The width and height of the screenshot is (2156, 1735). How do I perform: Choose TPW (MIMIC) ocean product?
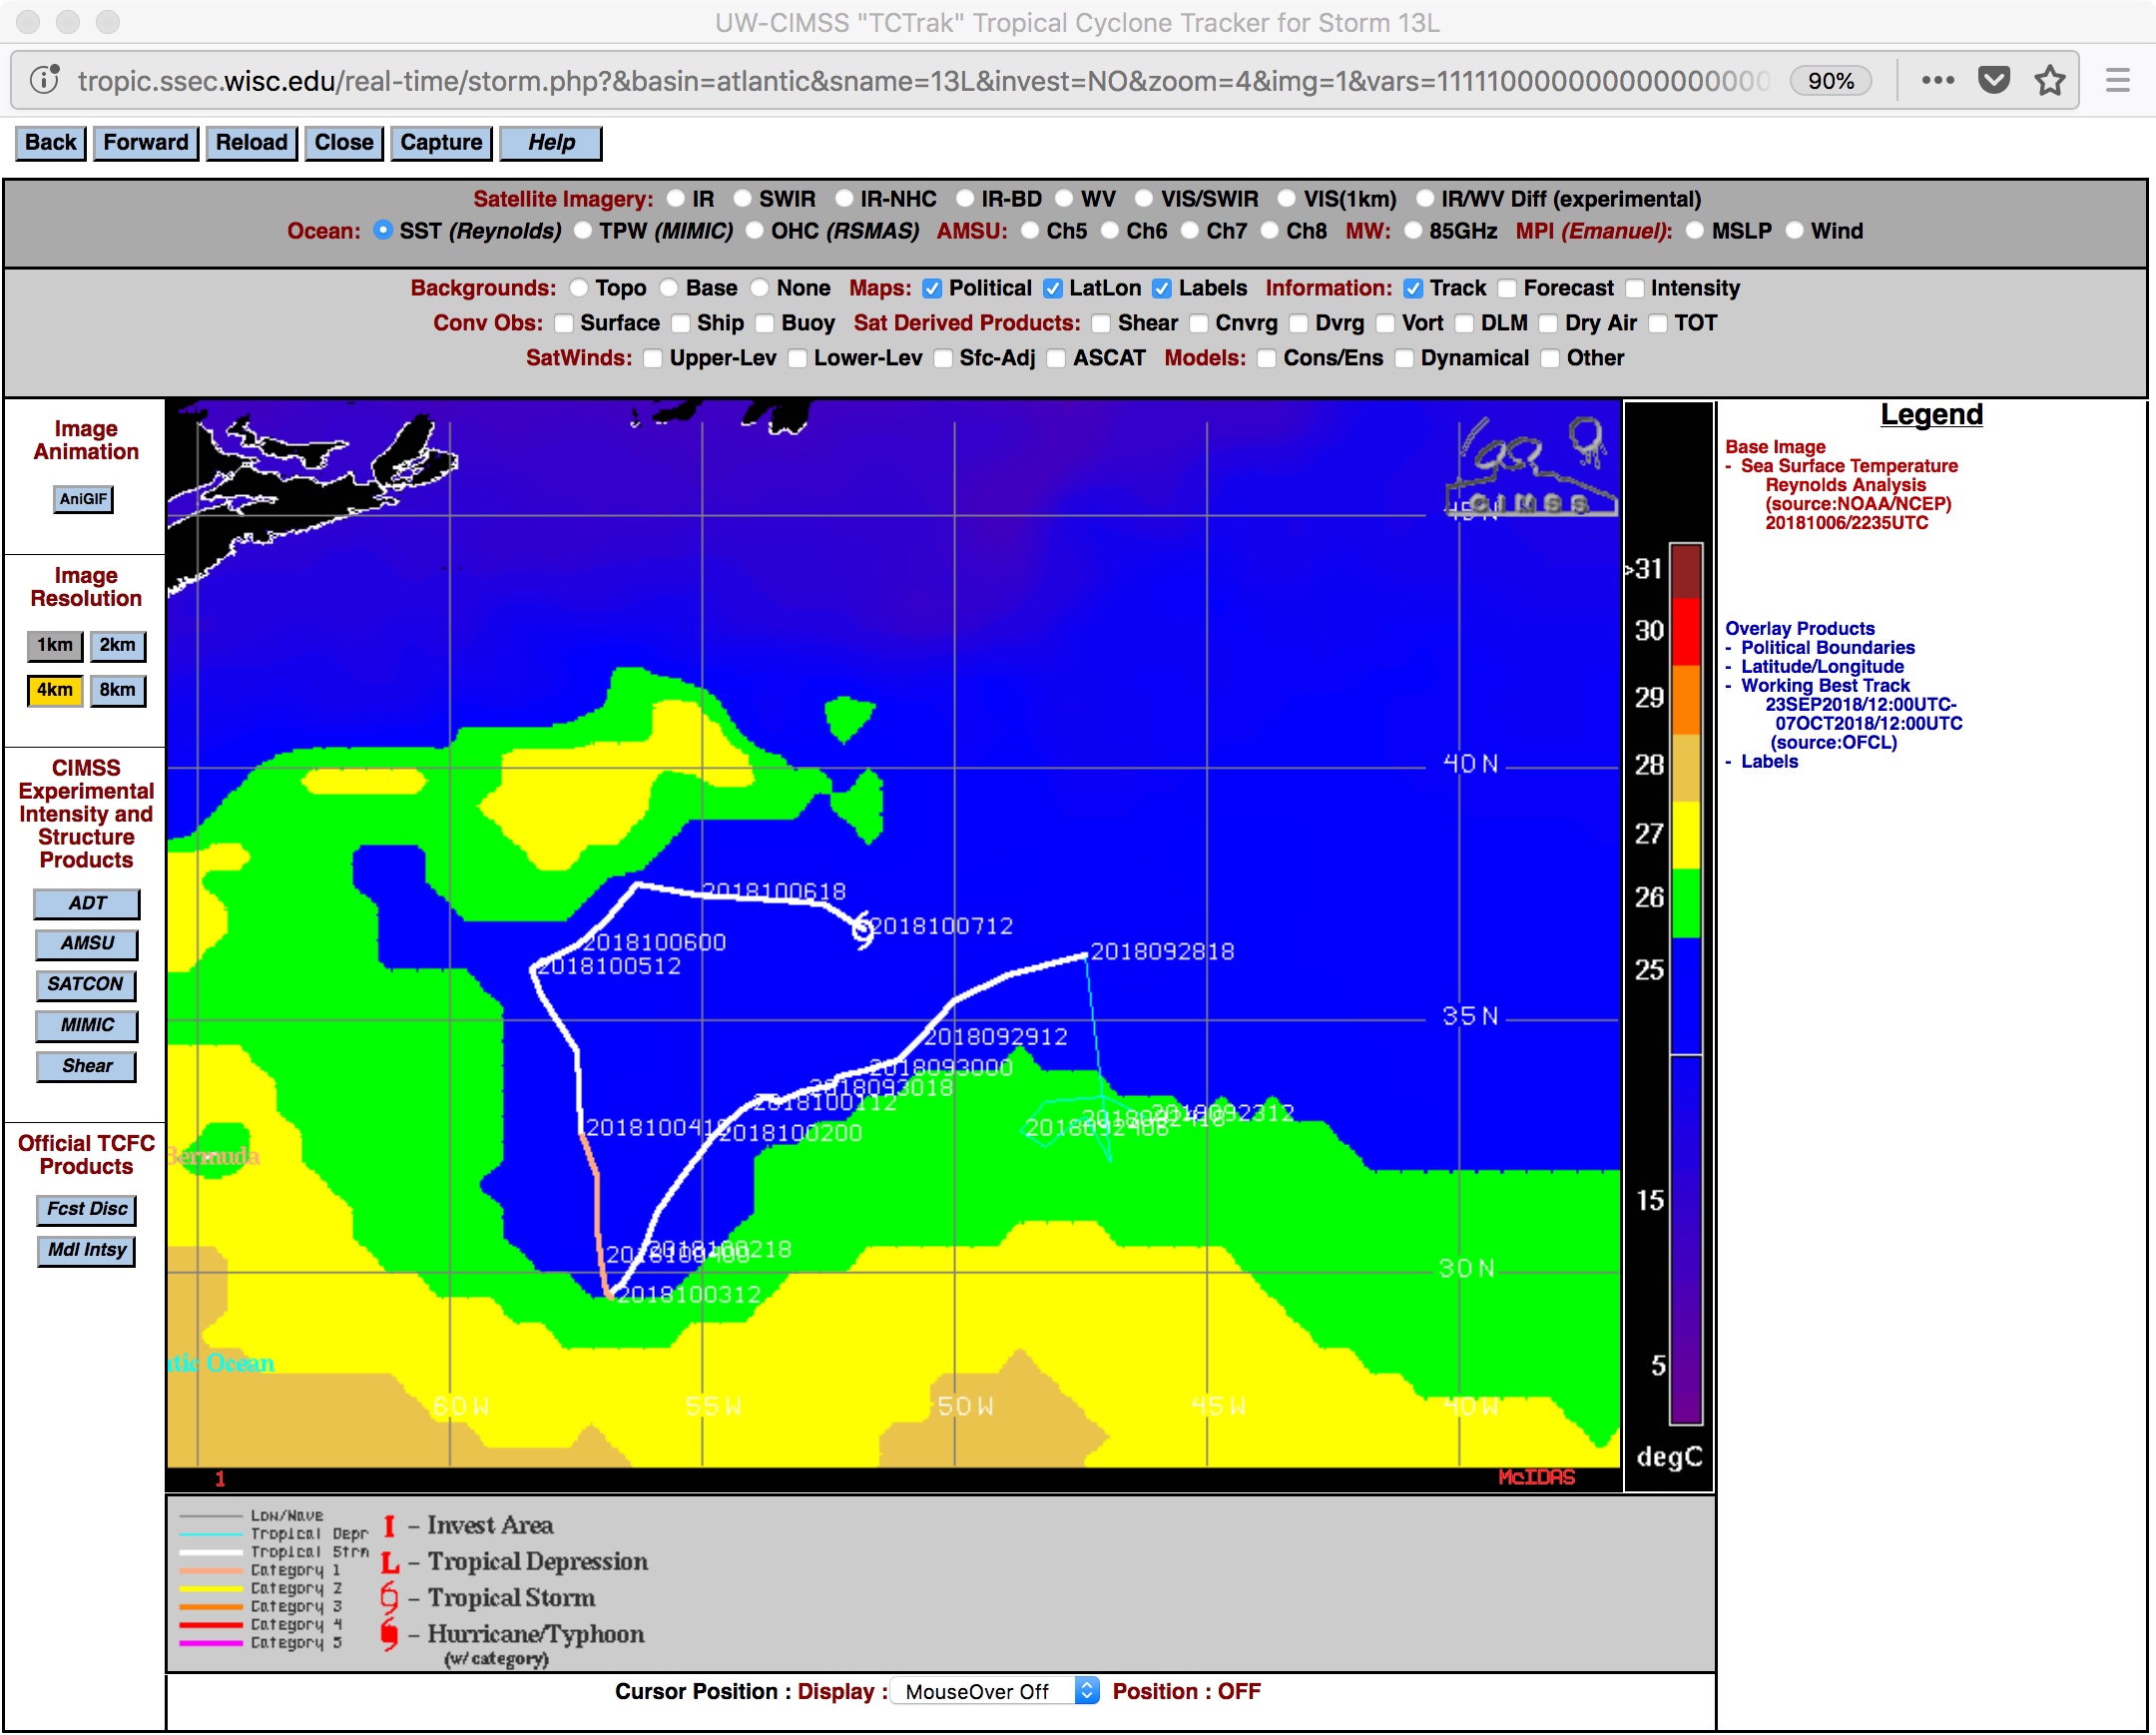click(x=583, y=231)
